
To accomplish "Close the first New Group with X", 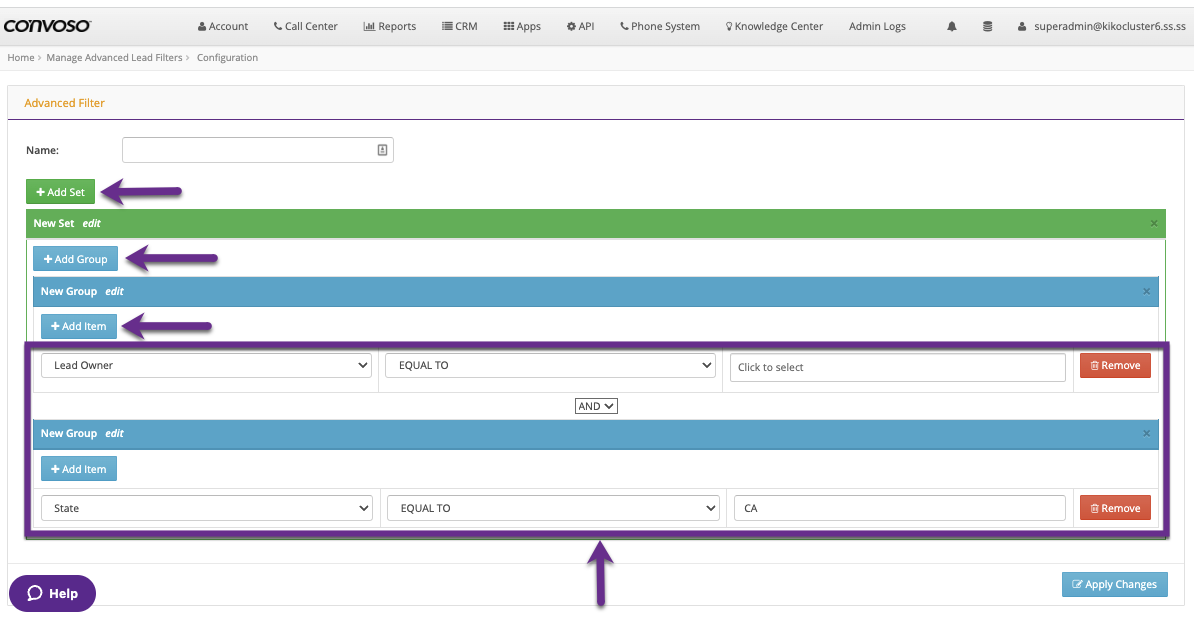I will (x=1146, y=291).
